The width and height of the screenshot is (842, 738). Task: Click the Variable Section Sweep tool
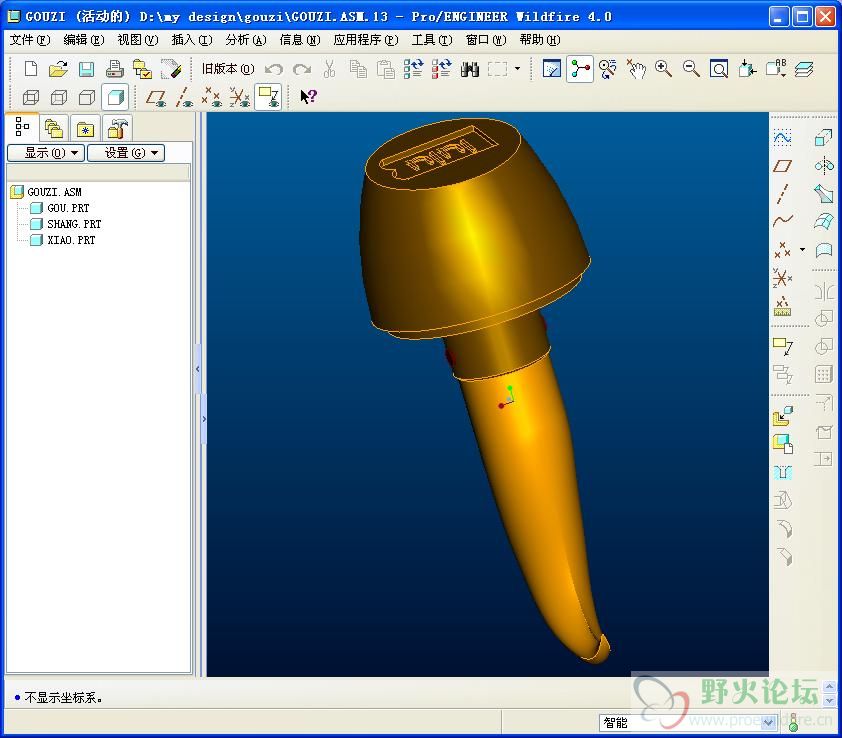(x=822, y=194)
